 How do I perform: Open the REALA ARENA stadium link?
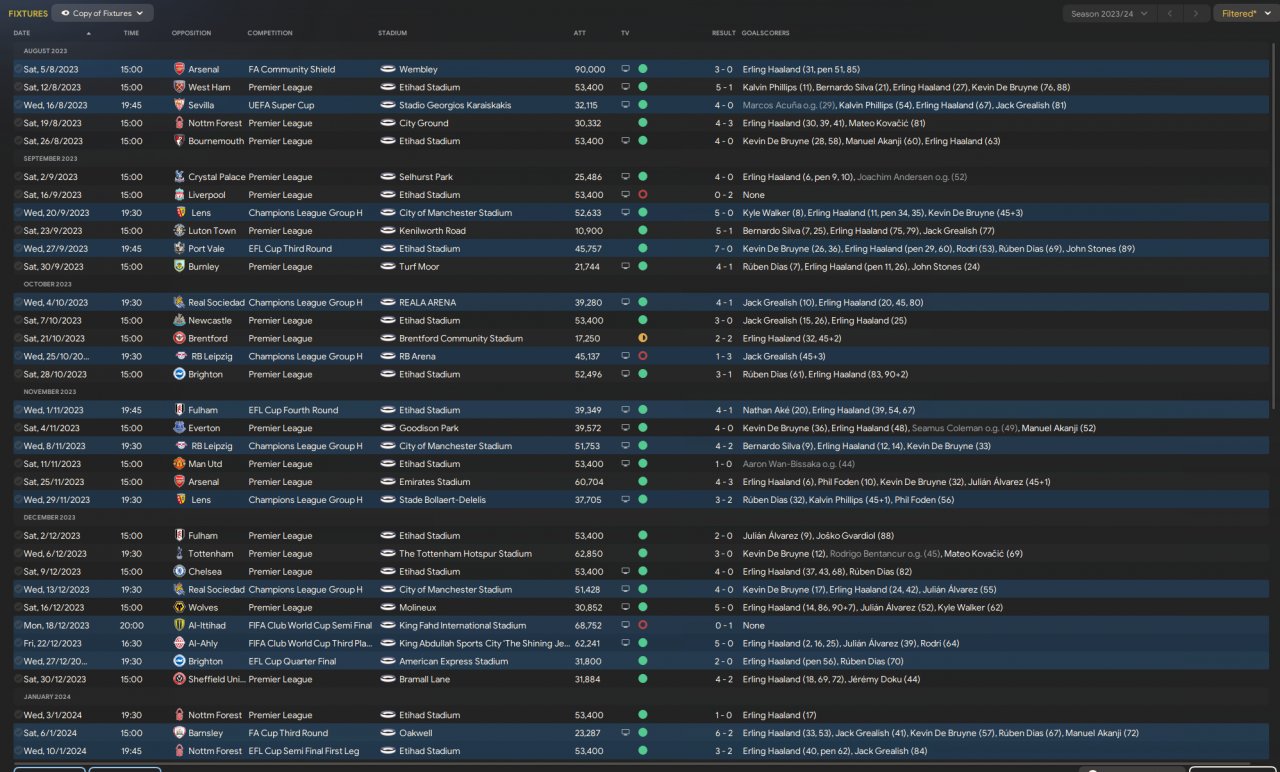[x=427, y=303]
